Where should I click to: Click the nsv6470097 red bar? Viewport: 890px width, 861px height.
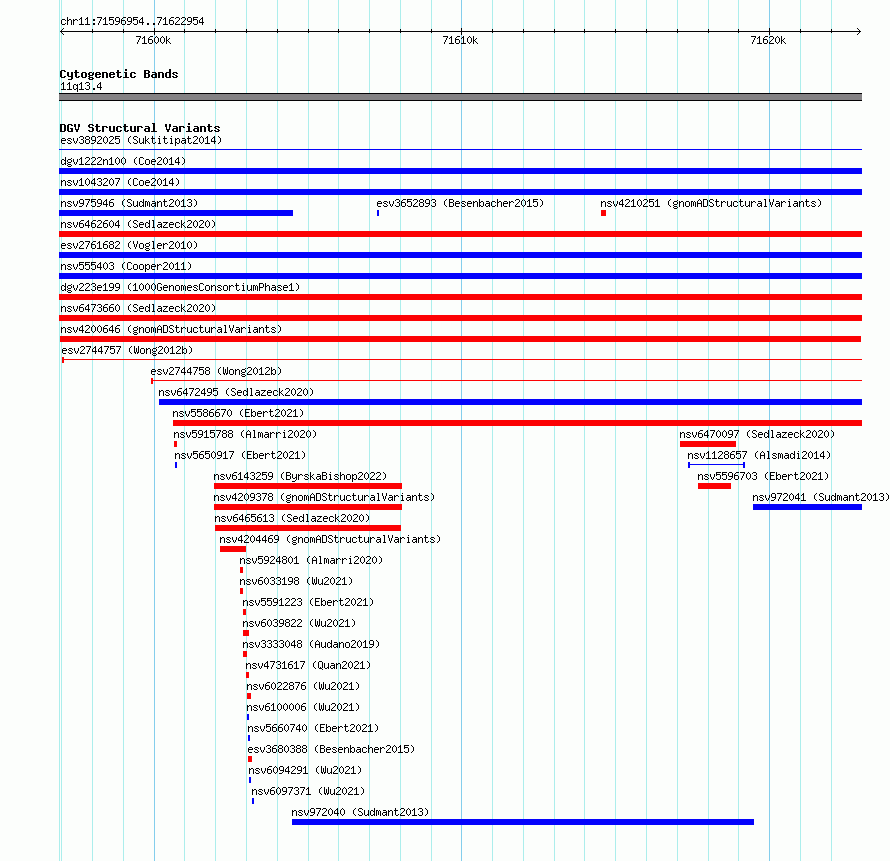click(x=708, y=444)
